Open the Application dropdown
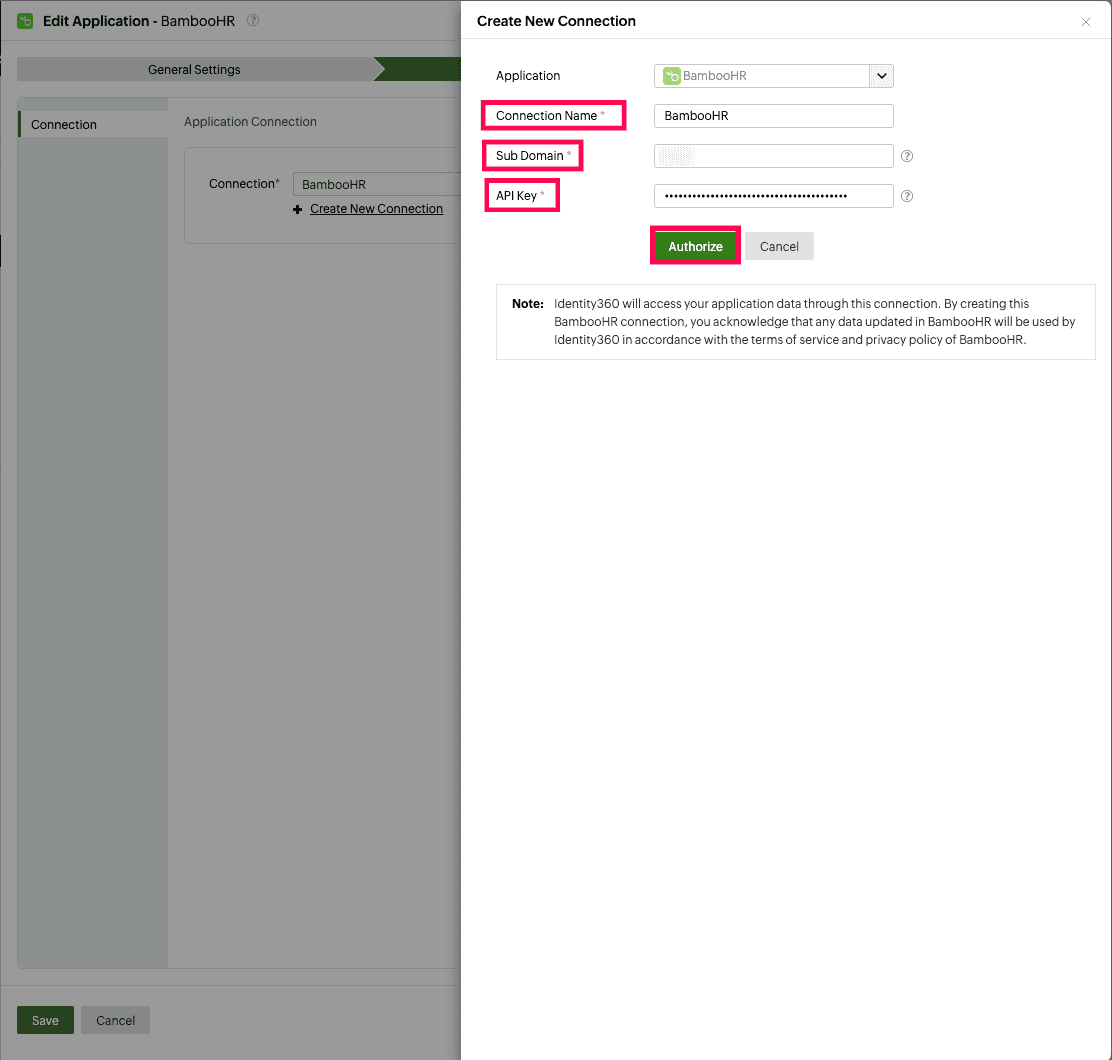1112x1060 pixels. coord(881,75)
